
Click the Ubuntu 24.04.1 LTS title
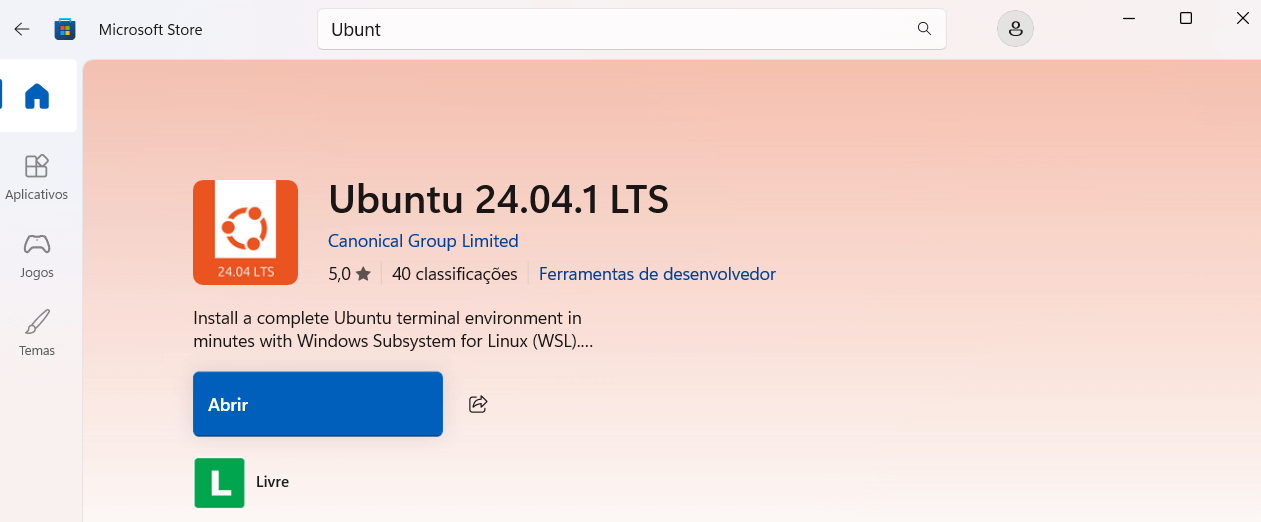point(498,200)
